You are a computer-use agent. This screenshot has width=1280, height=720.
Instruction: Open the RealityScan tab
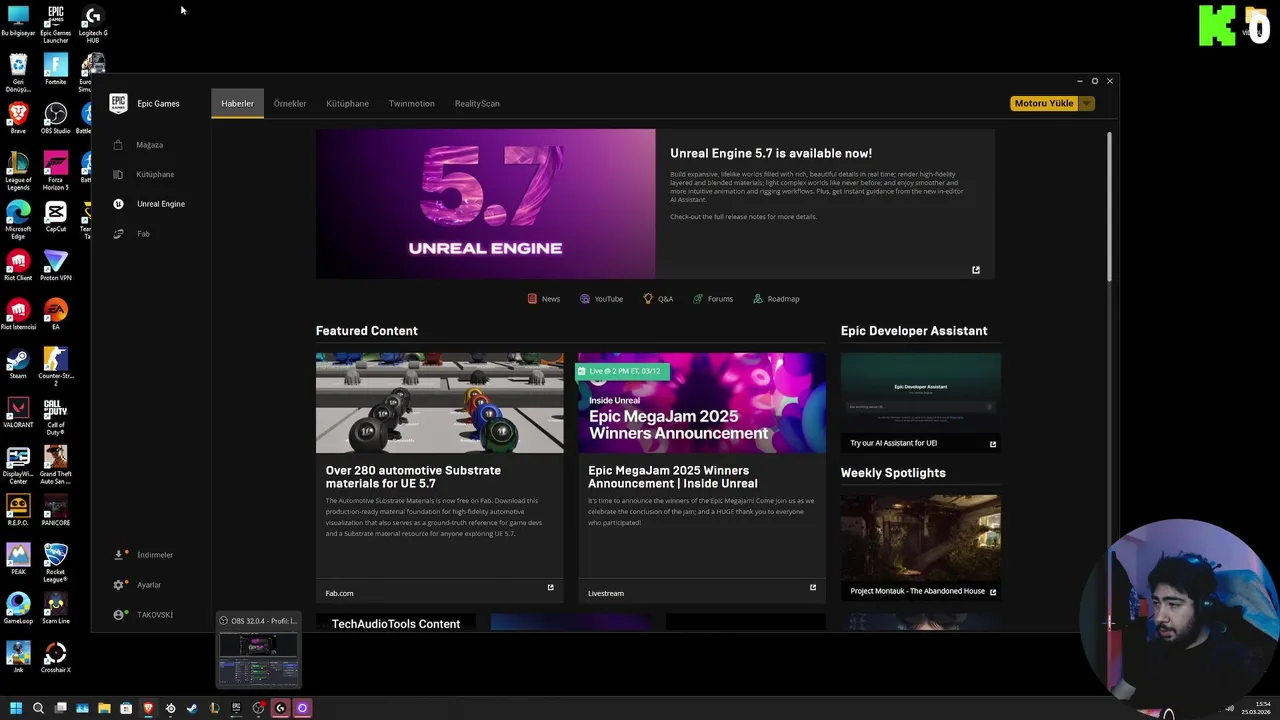pos(477,104)
